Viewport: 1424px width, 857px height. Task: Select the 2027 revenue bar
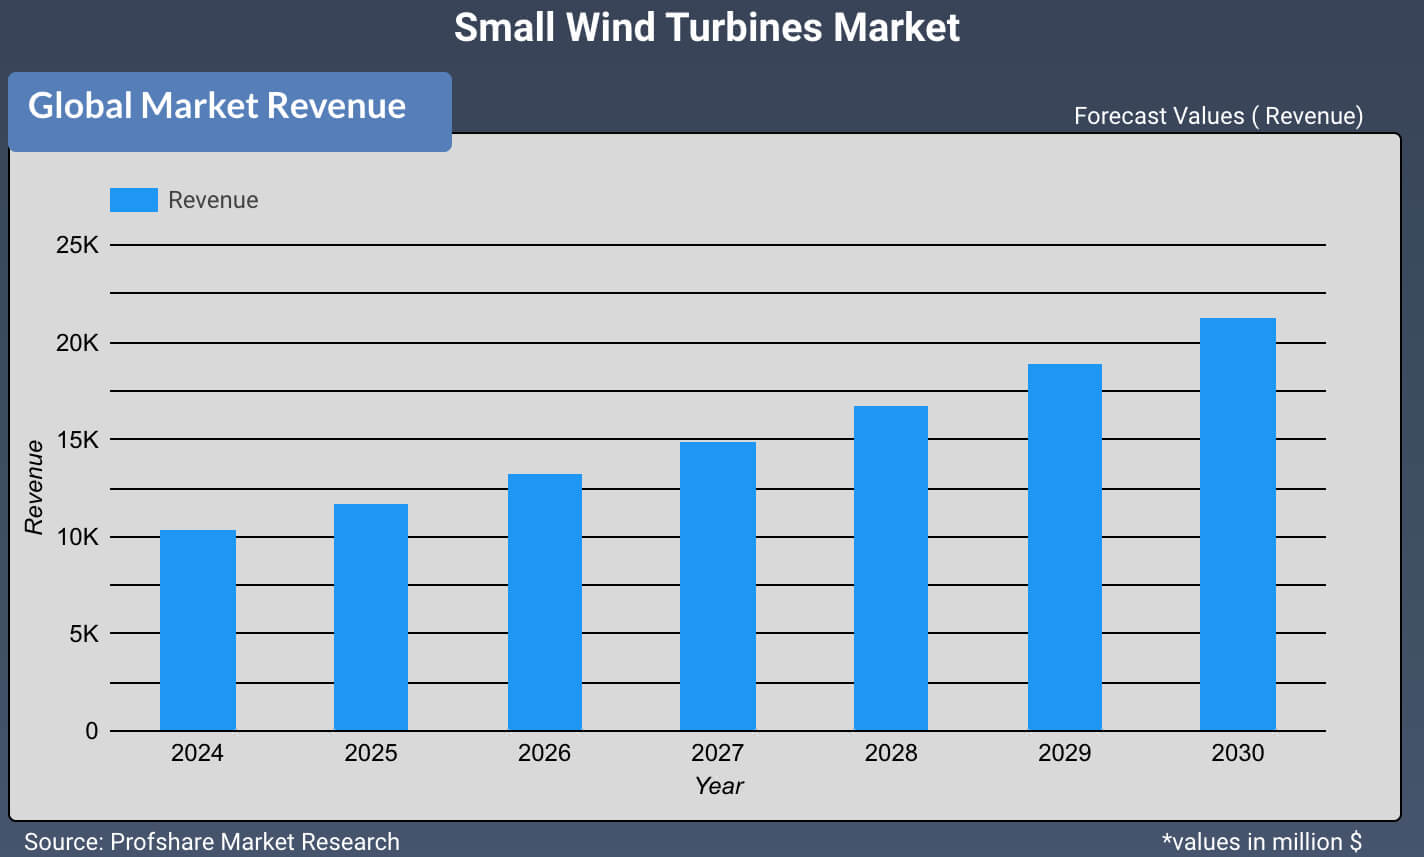(718, 586)
